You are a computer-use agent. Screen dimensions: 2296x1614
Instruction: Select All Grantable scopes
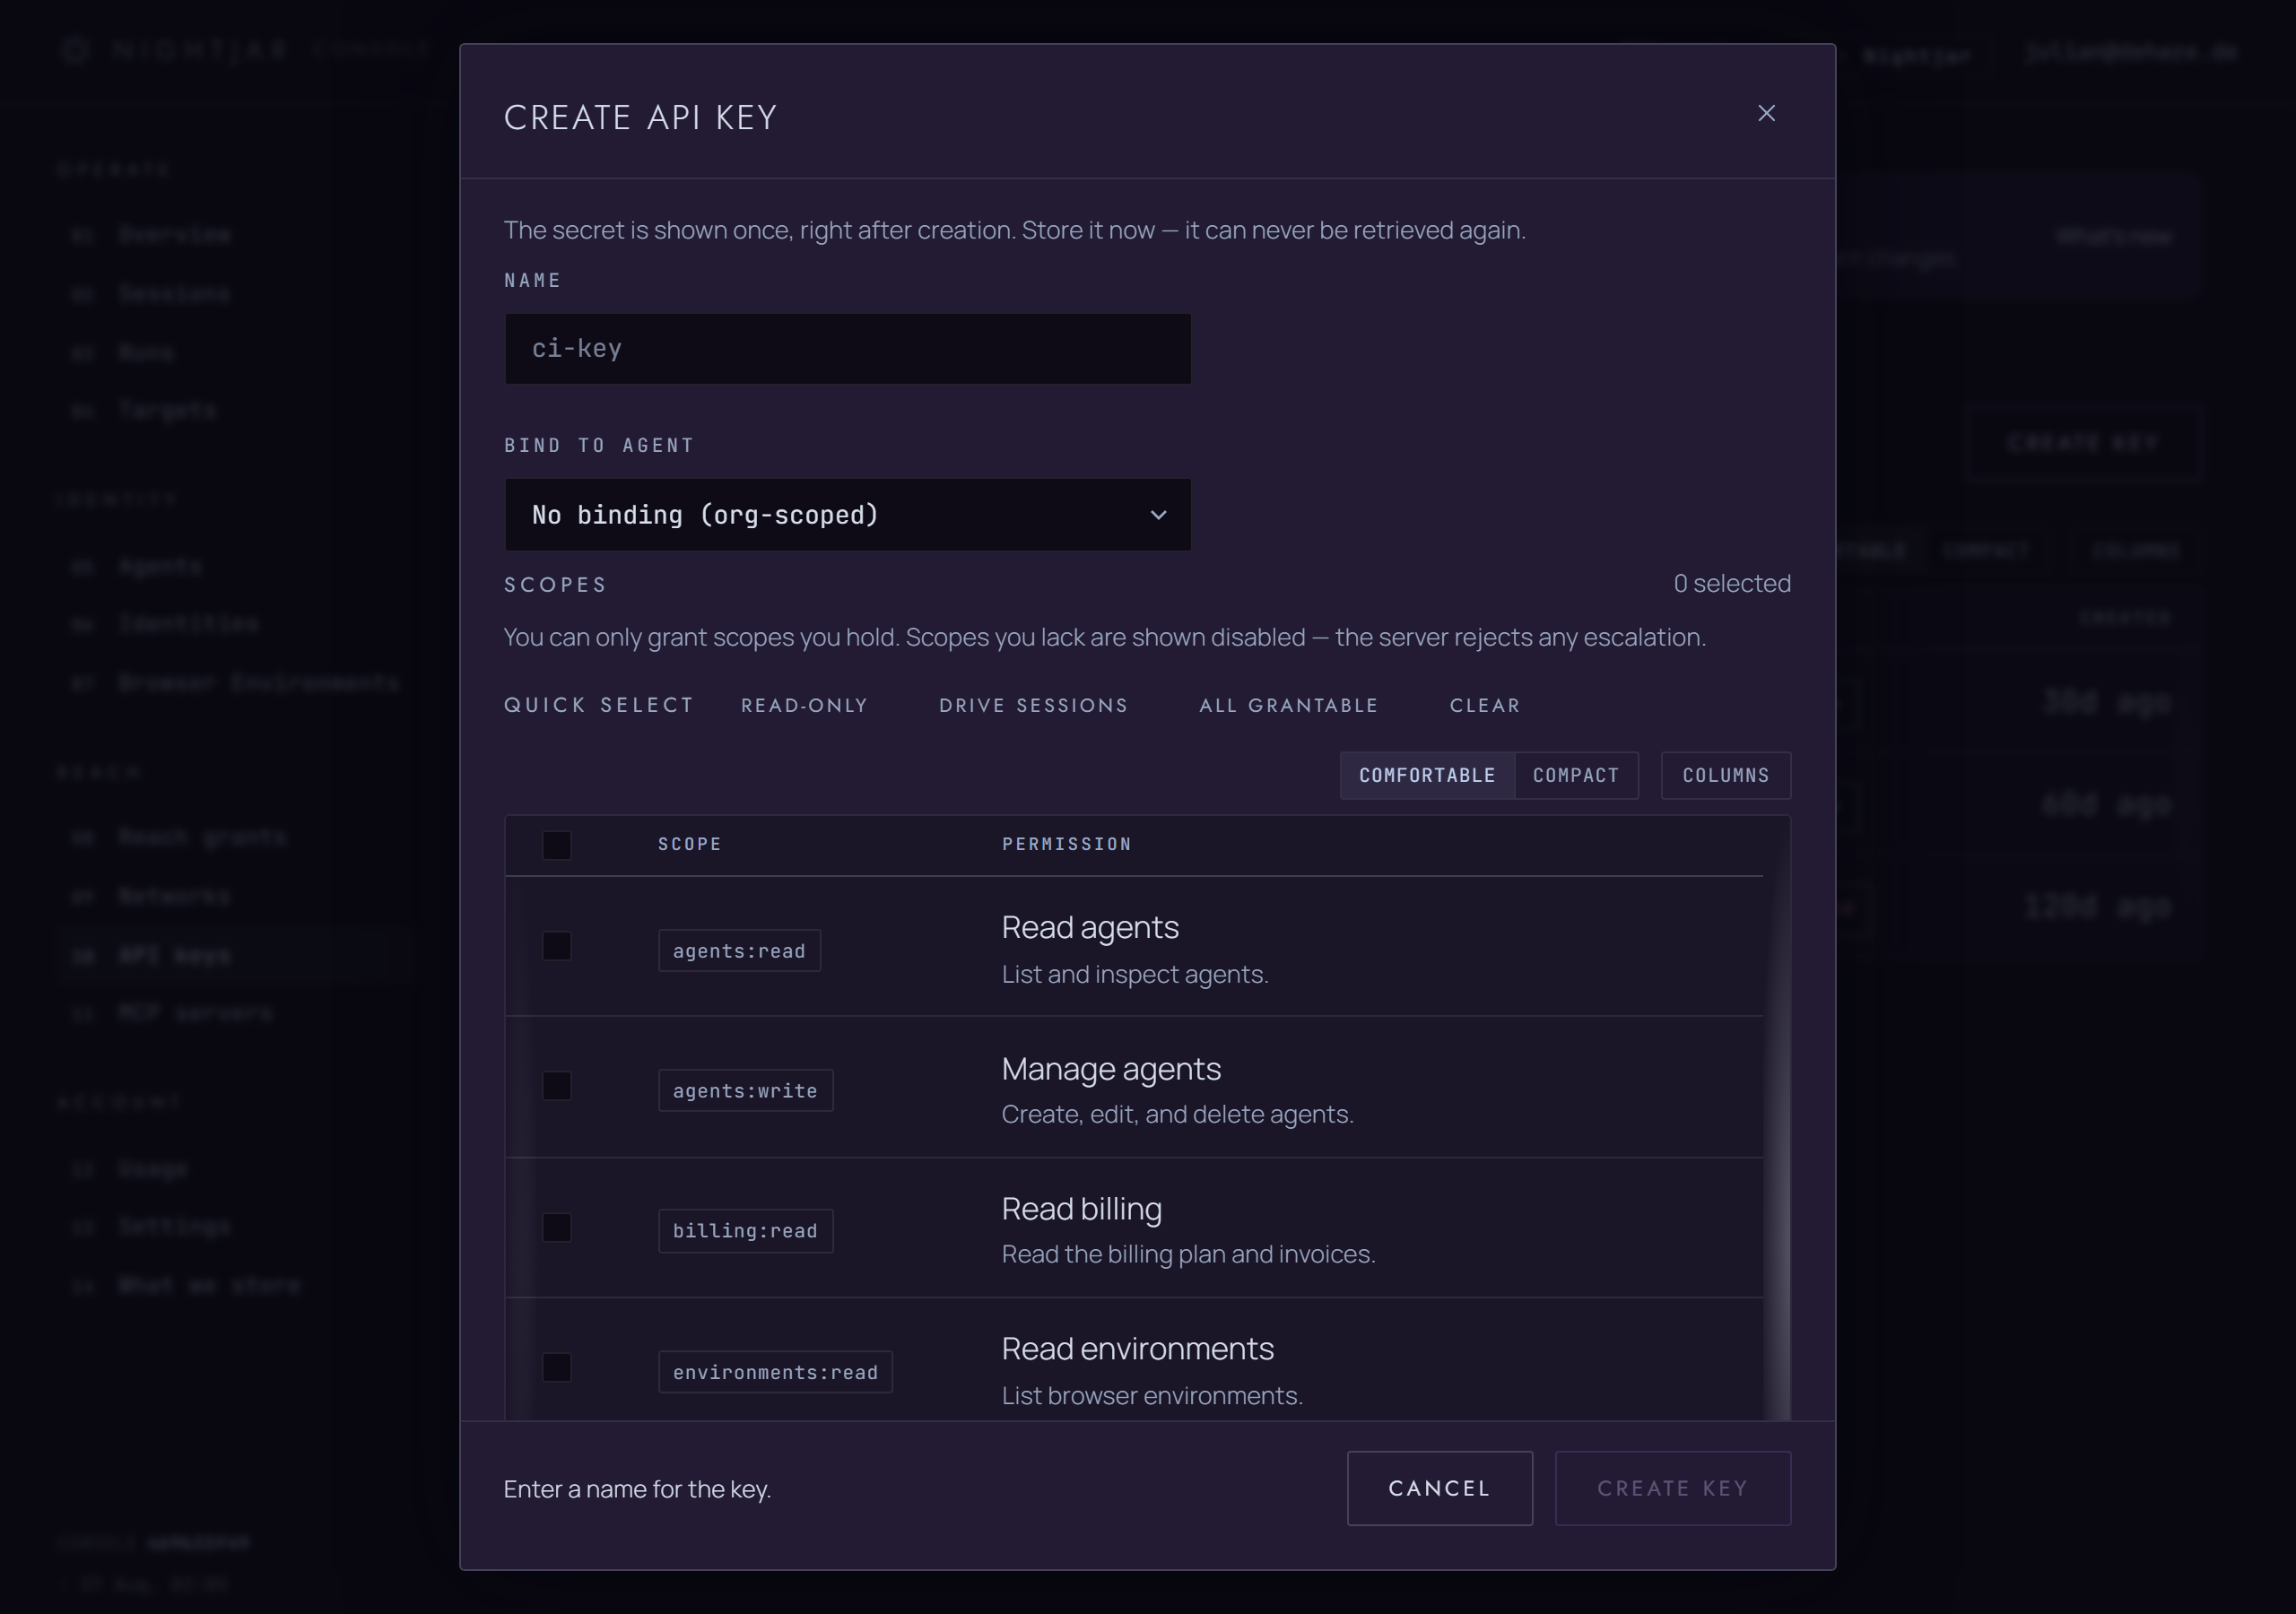pyautogui.click(x=1288, y=706)
